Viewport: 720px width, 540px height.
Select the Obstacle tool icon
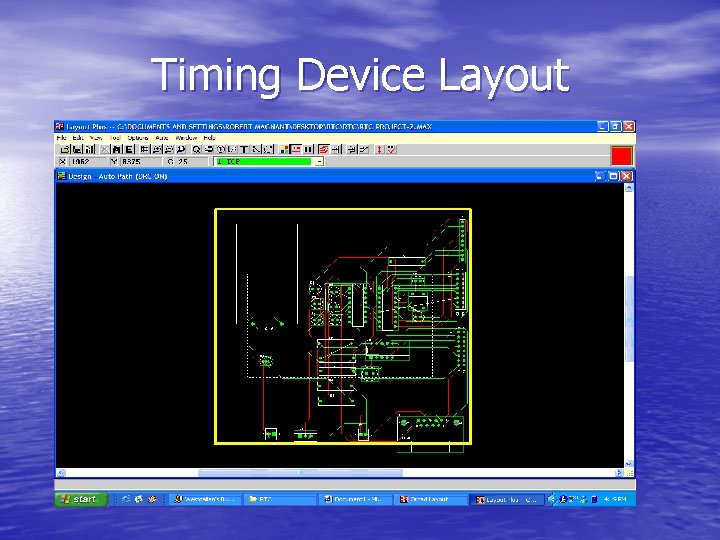pos(233,149)
